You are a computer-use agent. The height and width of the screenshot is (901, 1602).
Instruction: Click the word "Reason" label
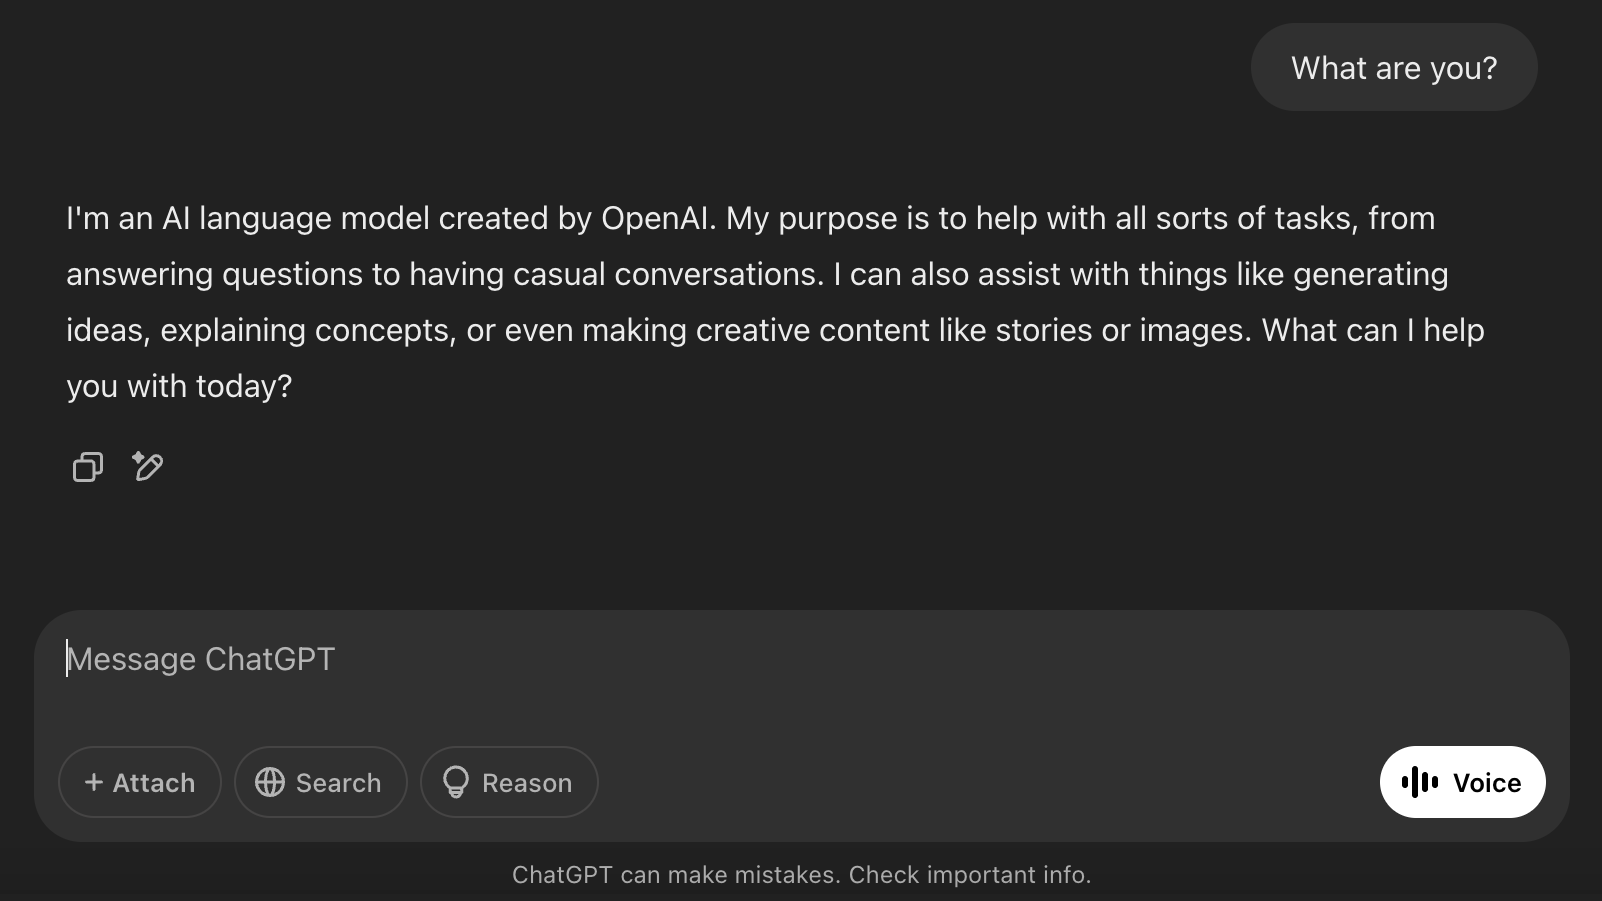pos(527,783)
